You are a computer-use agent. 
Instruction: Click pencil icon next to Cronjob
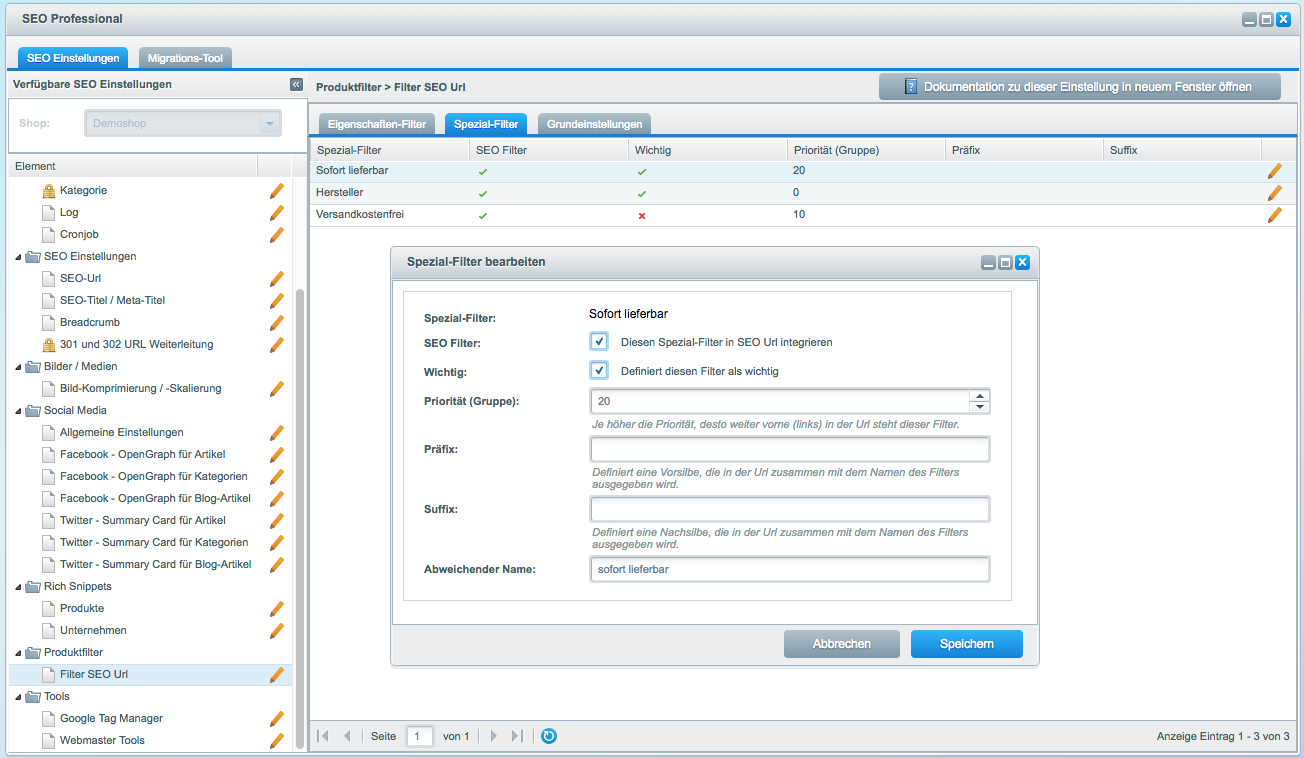point(277,234)
